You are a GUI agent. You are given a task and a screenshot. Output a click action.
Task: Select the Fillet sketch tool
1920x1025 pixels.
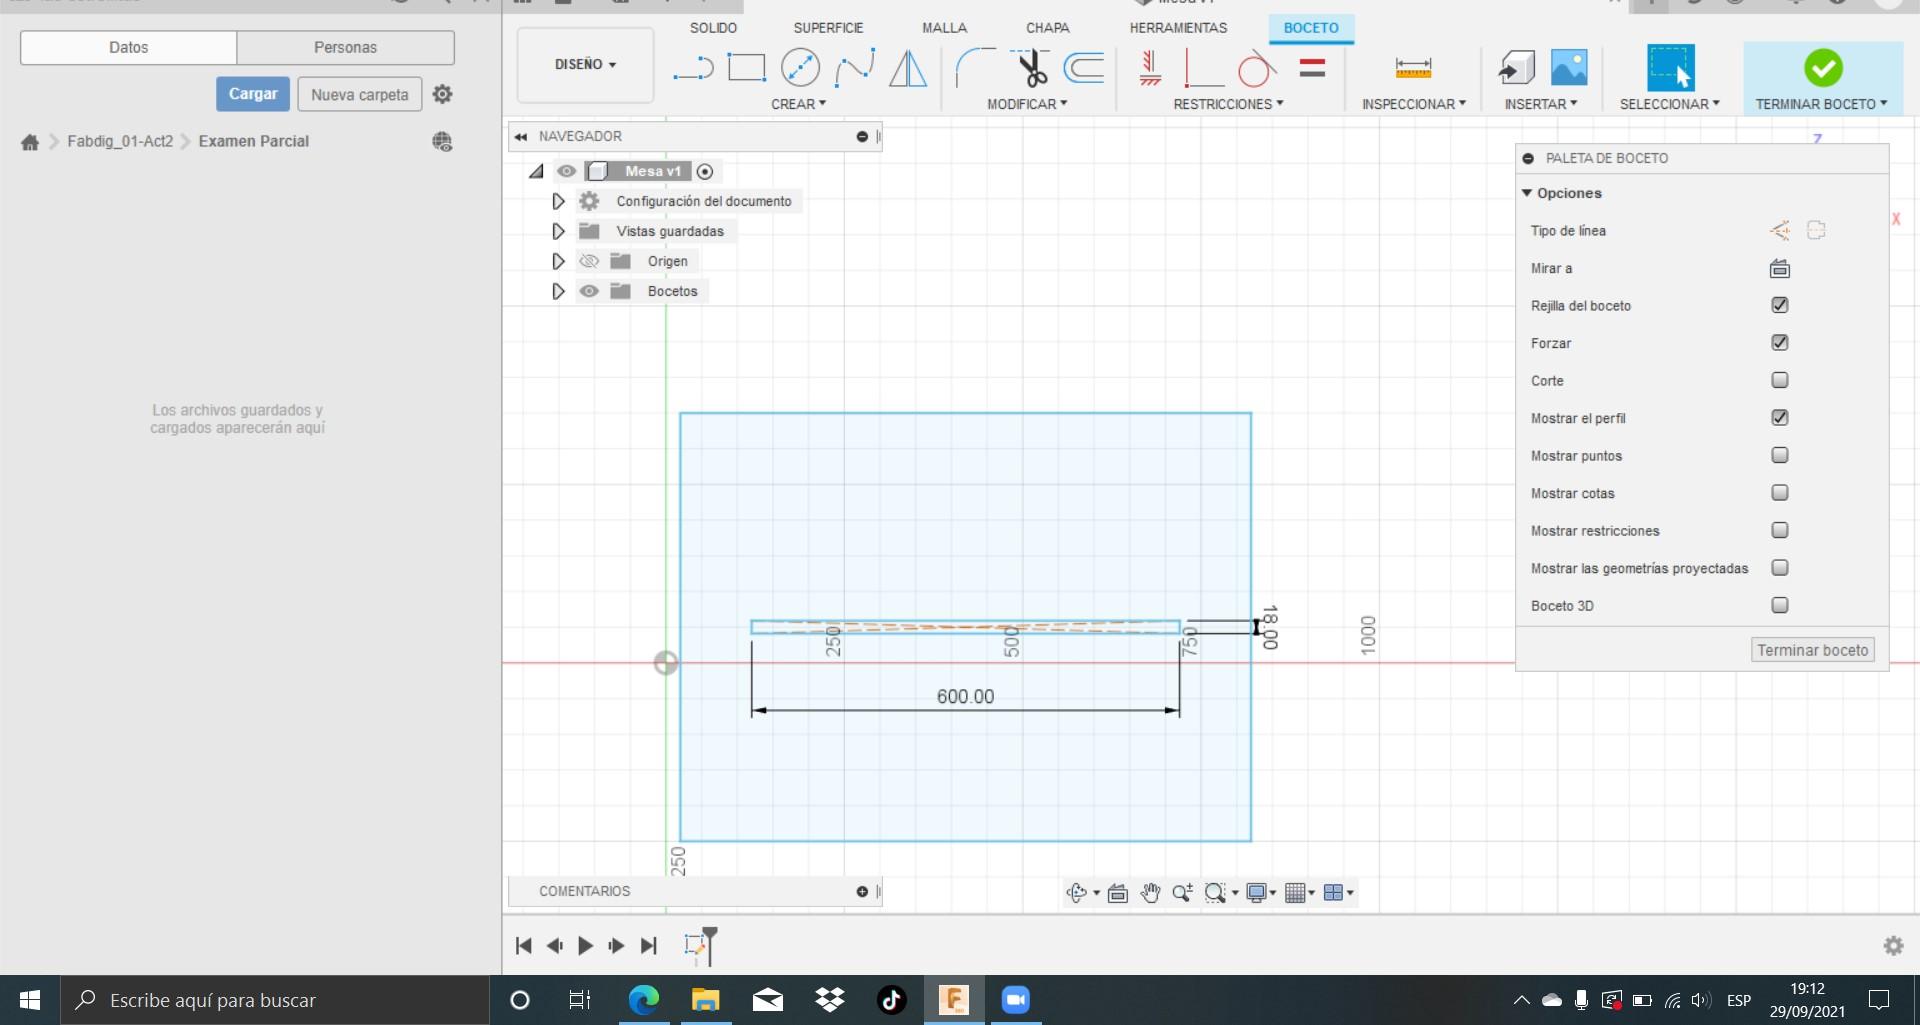[974, 68]
